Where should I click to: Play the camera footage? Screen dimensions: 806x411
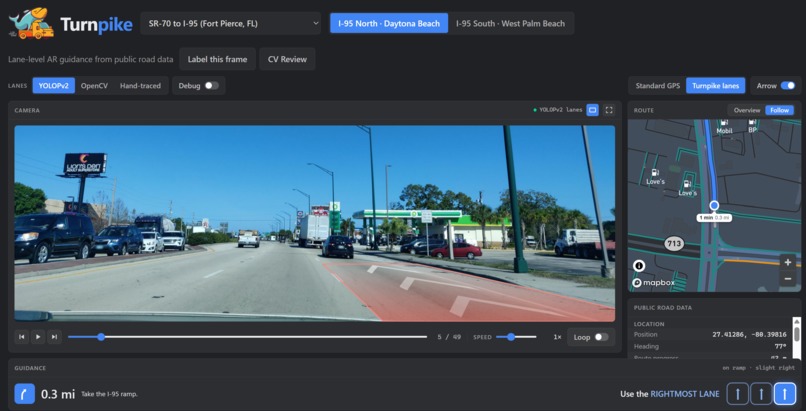38,337
